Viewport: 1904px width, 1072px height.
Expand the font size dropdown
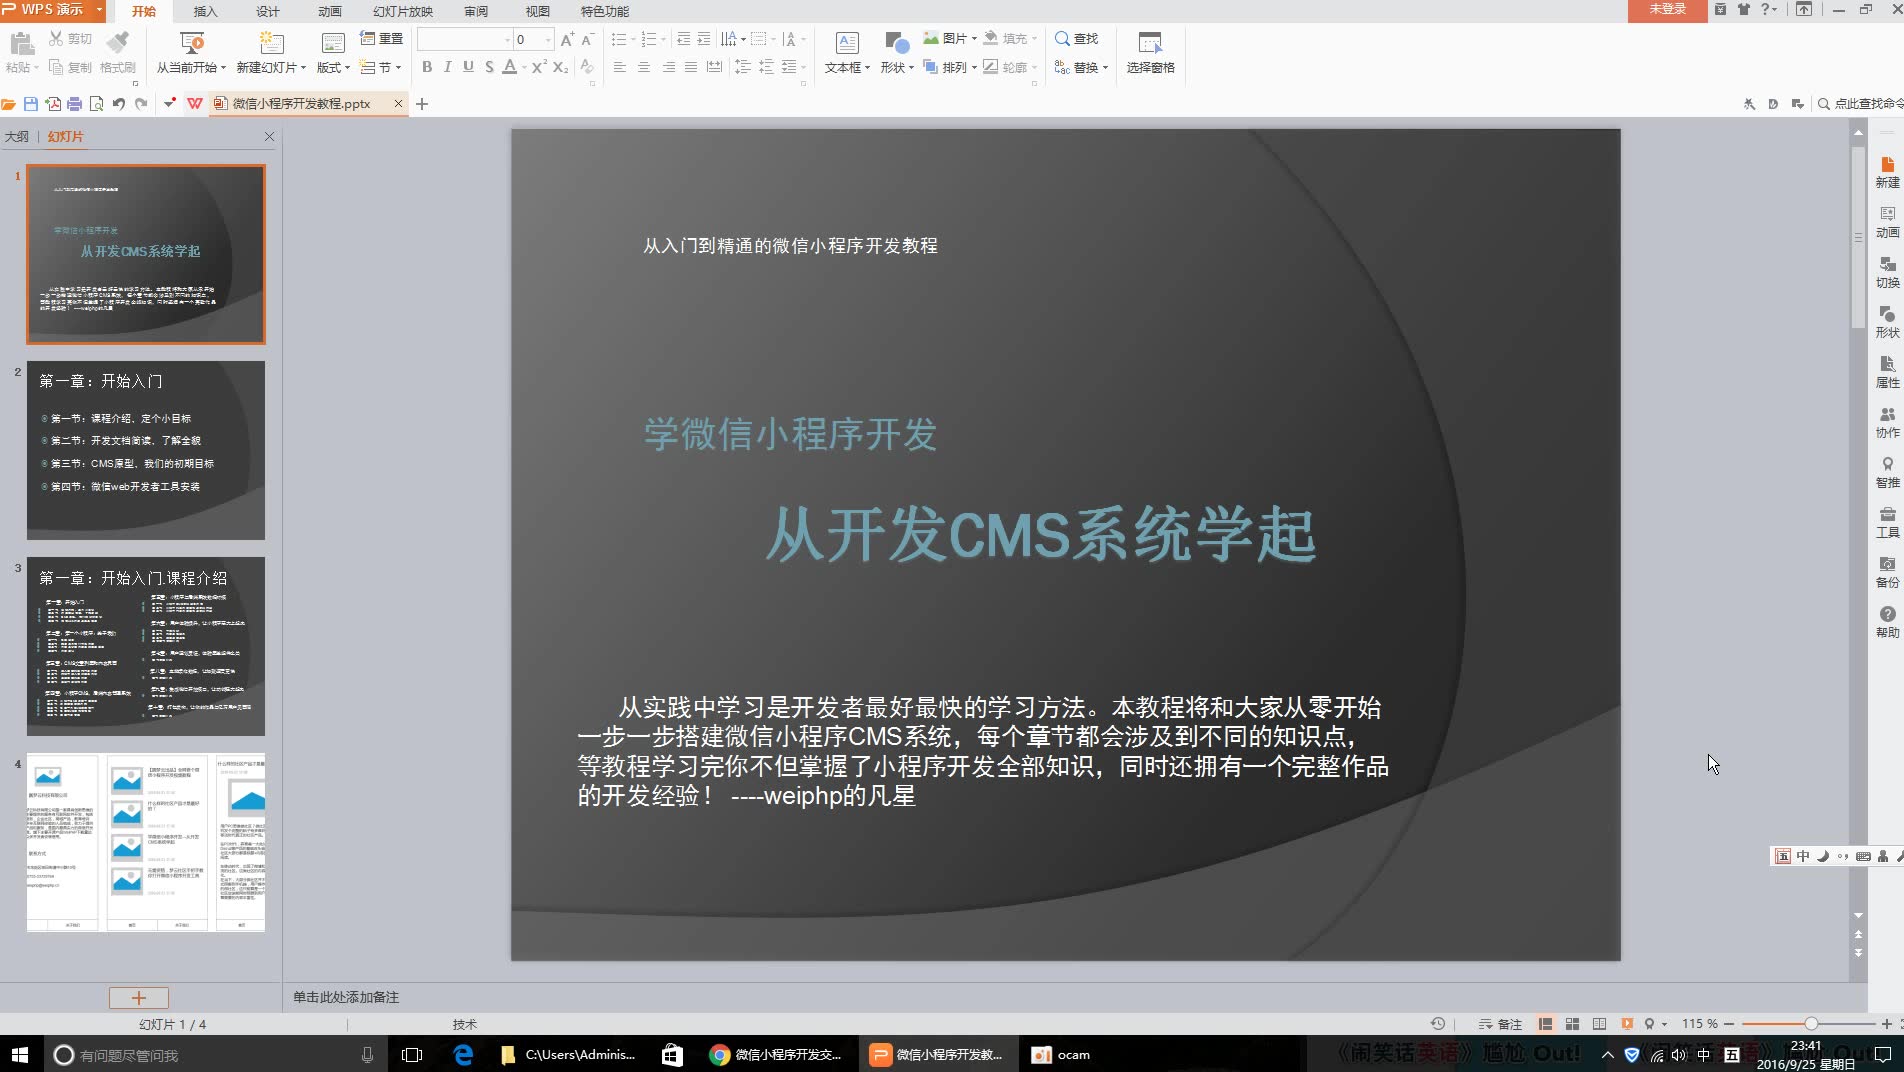pos(546,40)
